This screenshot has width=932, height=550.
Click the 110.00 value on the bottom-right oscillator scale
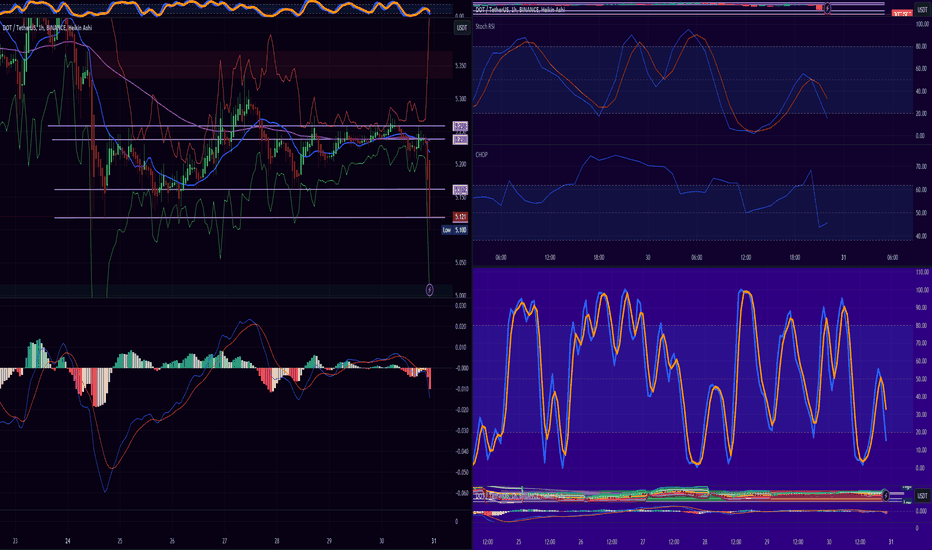pos(922,272)
